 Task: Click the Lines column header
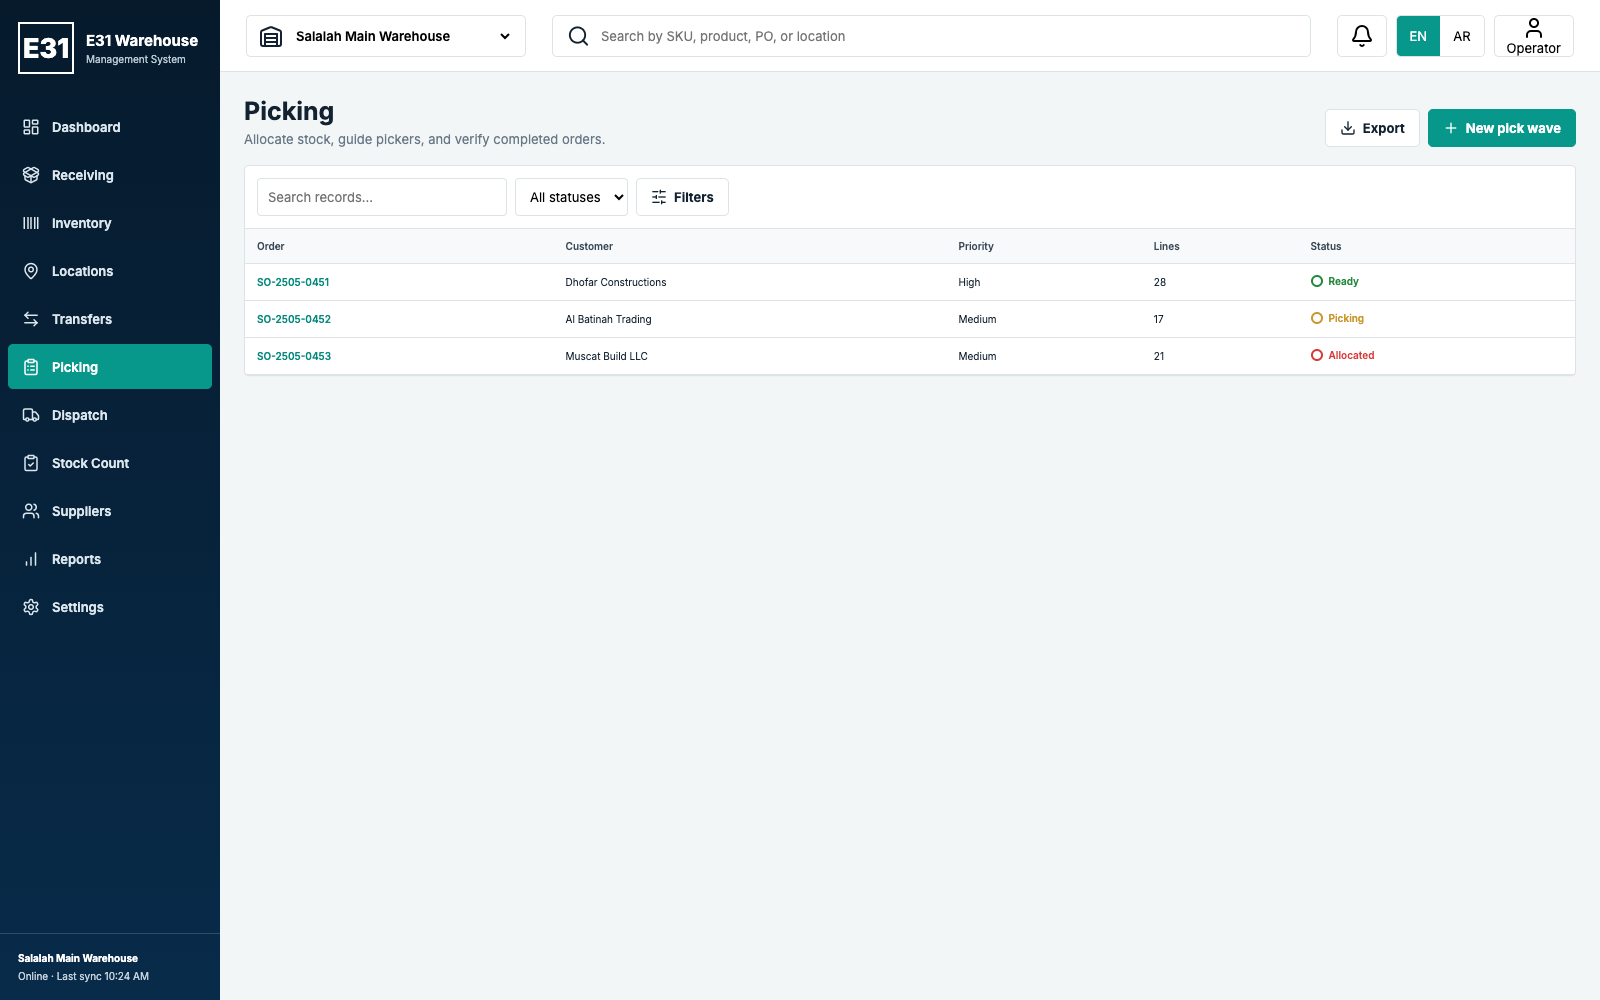point(1166,246)
